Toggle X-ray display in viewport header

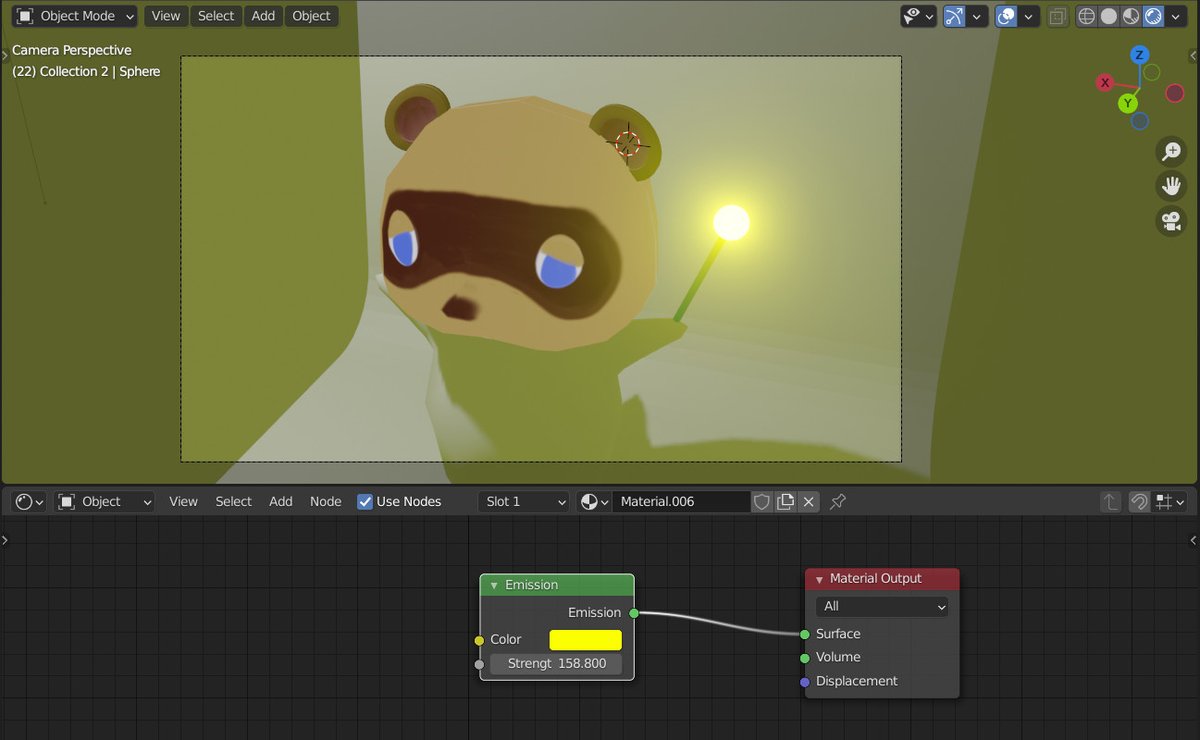click(1057, 16)
